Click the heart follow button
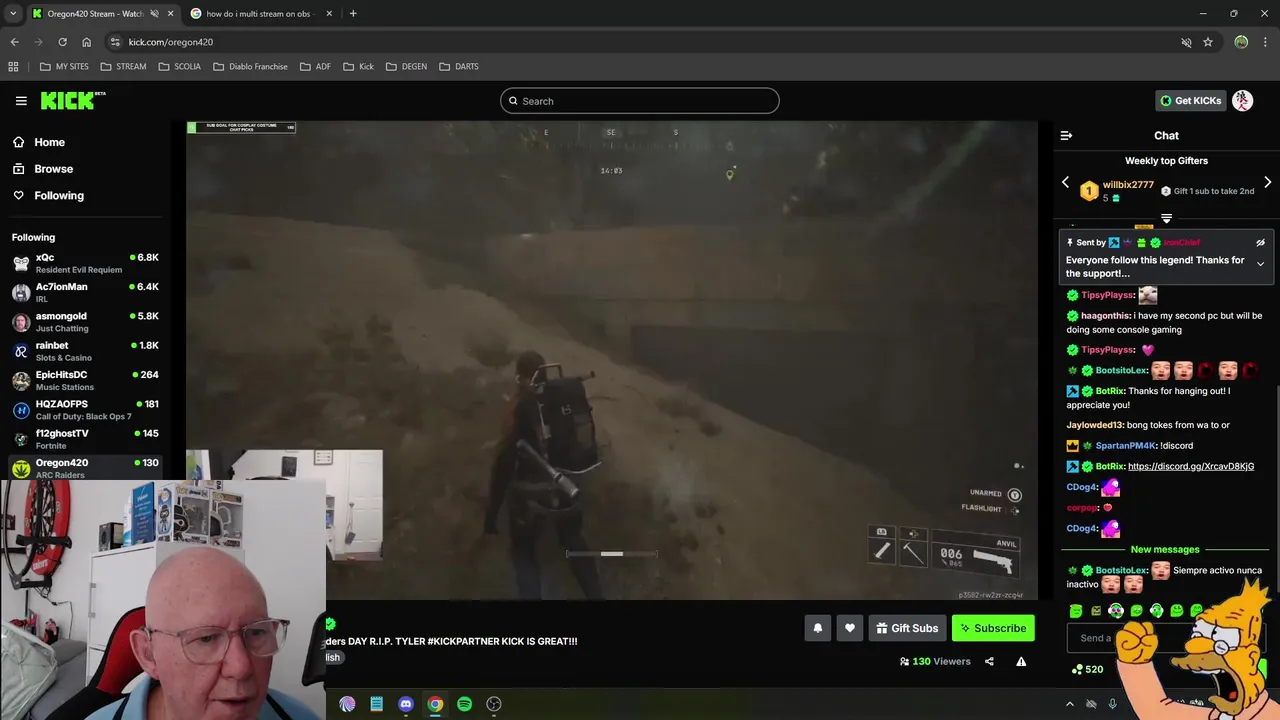This screenshot has height=720, width=1280. tap(850, 628)
